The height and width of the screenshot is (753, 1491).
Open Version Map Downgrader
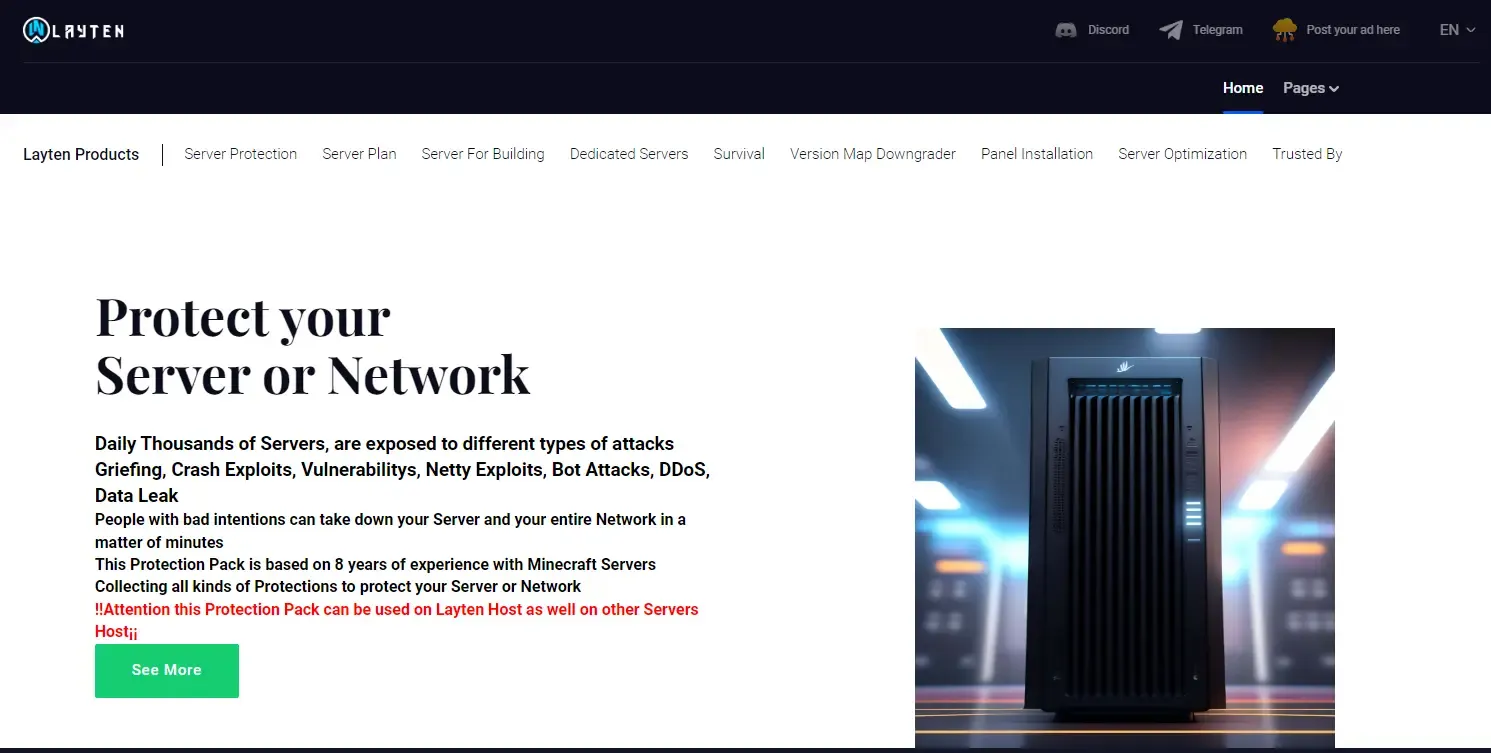click(x=873, y=154)
